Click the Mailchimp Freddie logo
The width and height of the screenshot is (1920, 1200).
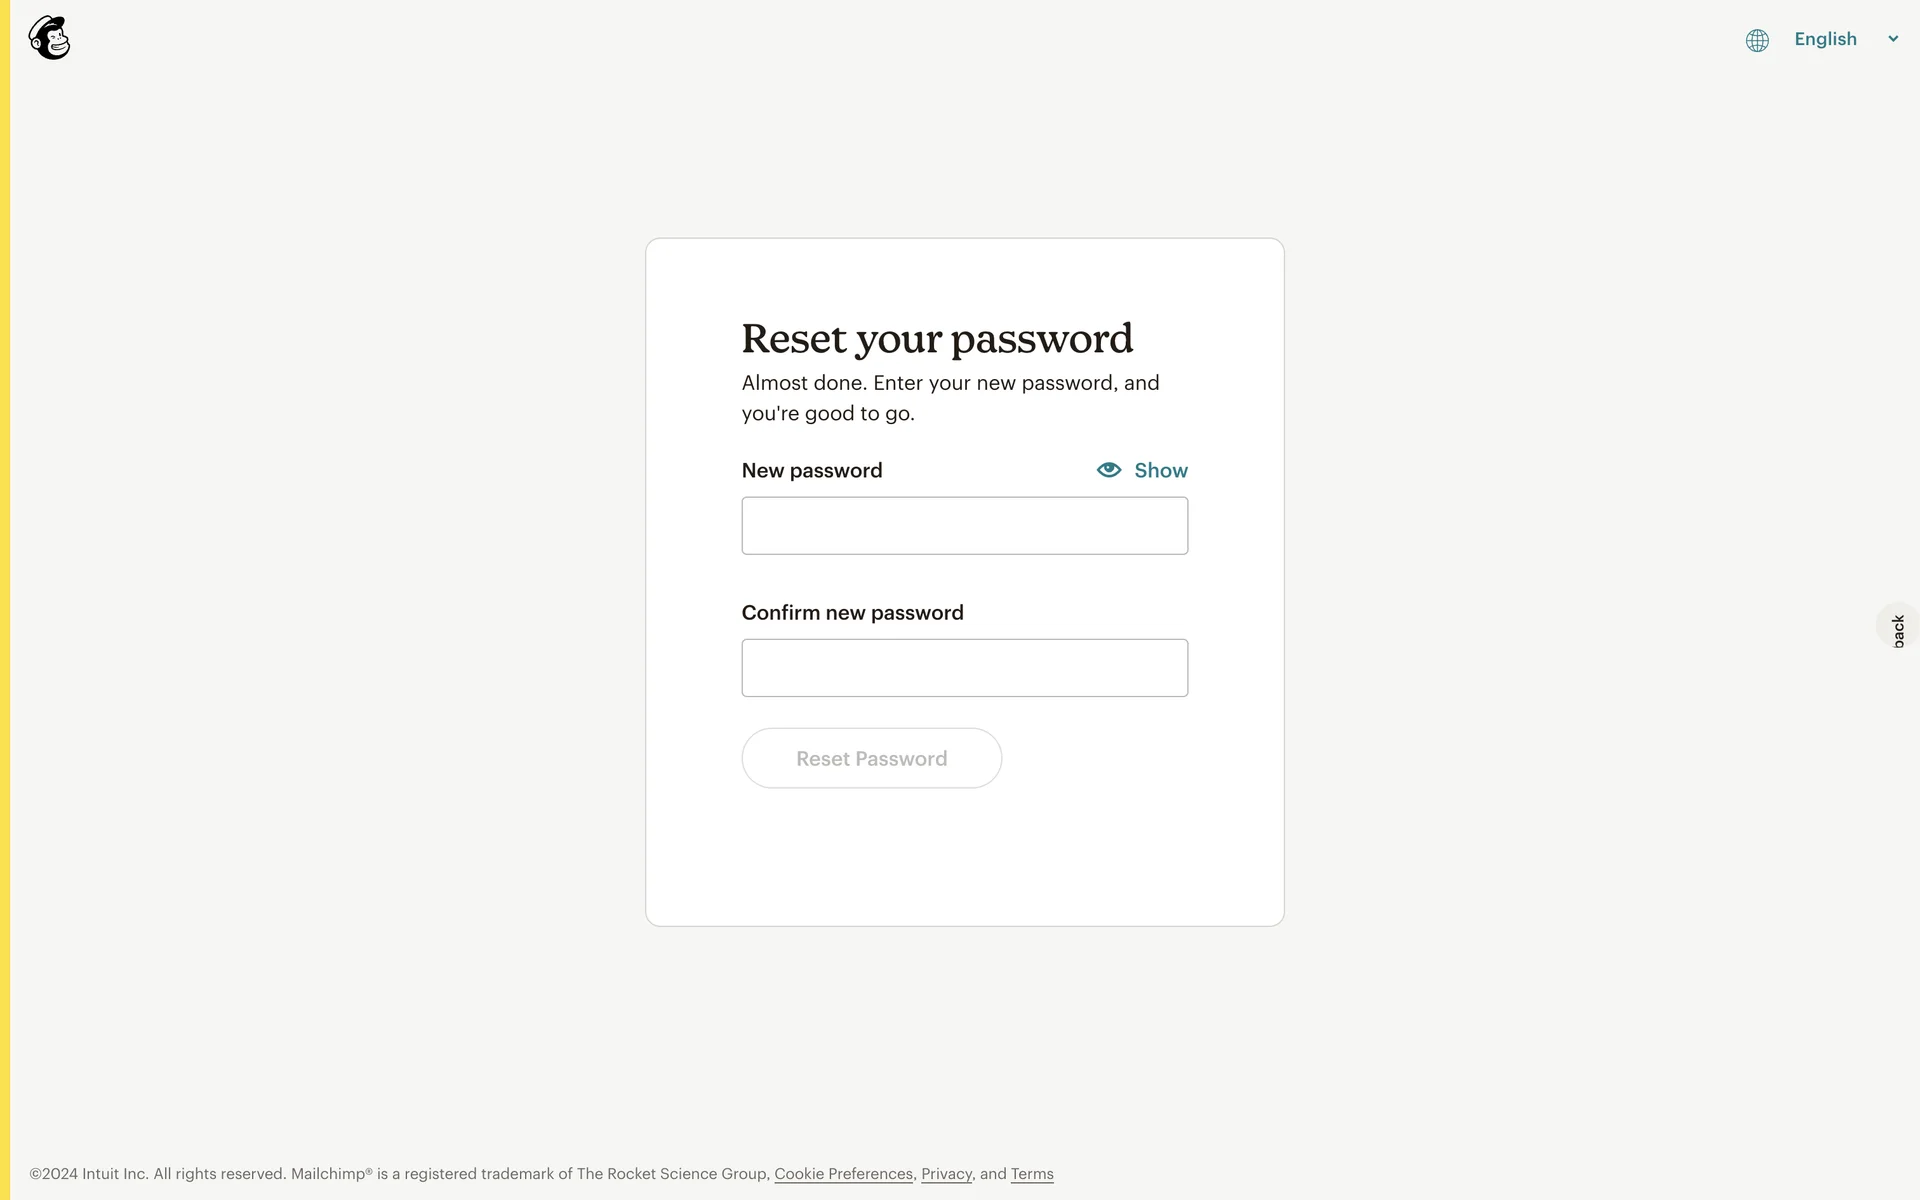click(x=49, y=39)
